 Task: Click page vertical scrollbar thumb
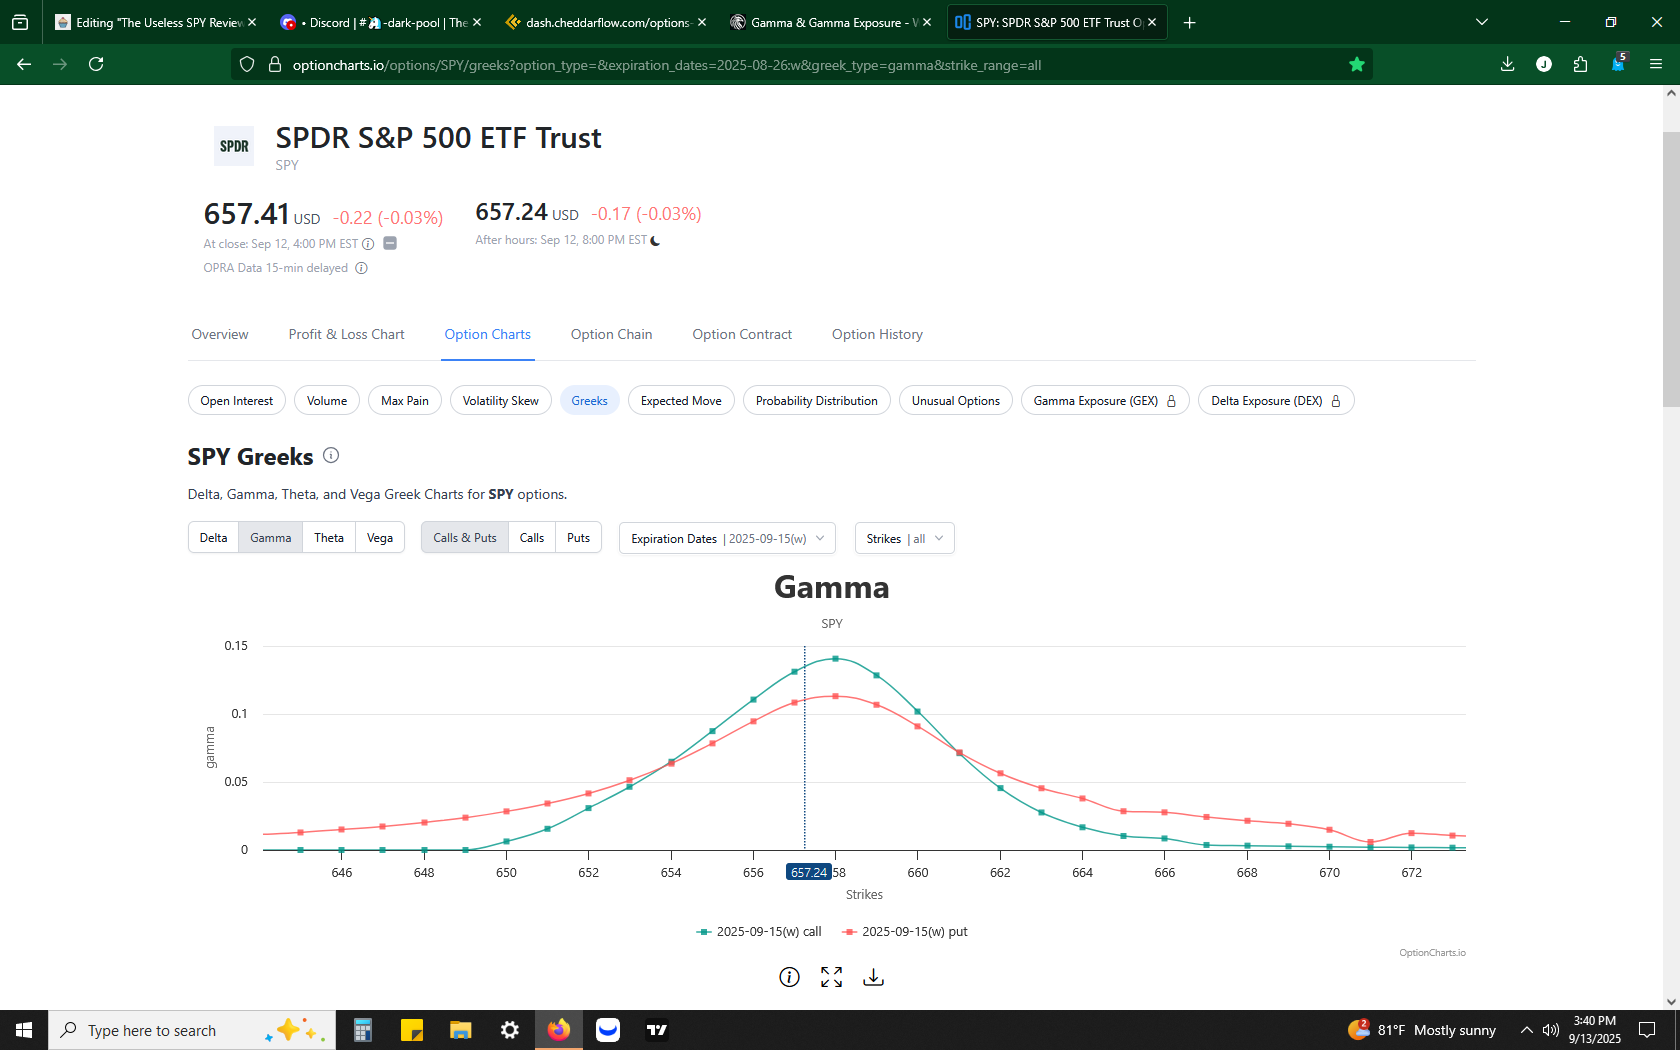click(1671, 268)
